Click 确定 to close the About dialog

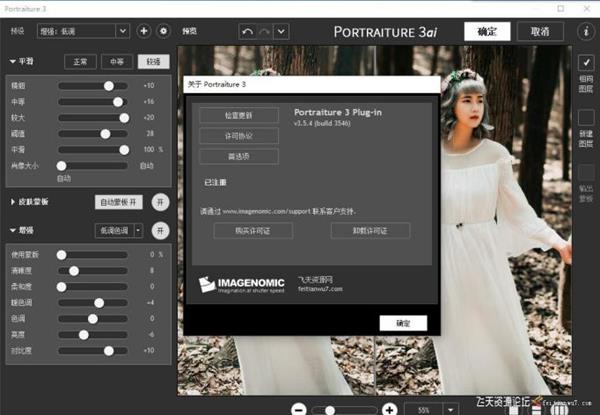(403, 323)
